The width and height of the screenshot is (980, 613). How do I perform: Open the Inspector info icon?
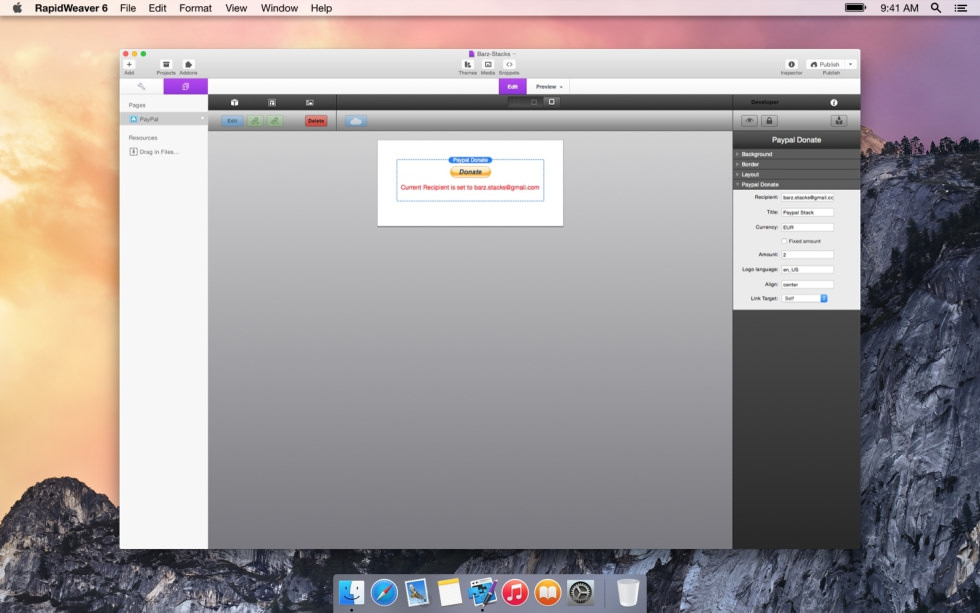(791, 64)
